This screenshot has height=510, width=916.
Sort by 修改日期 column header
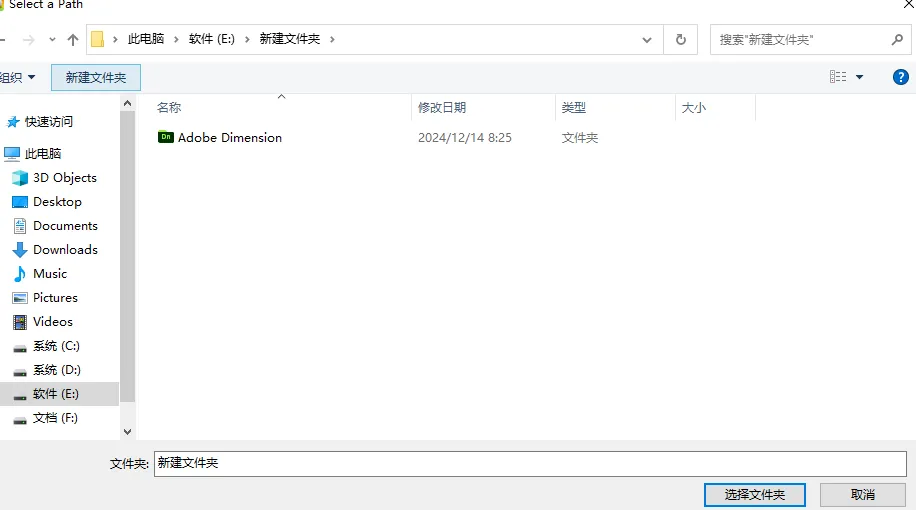tap(442, 107)
